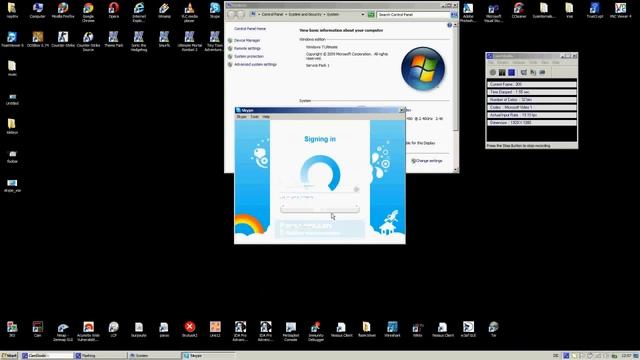Open Device Manager link in System window
The image size is (640, 360).
pyautogui.click(x=247, y=40)
